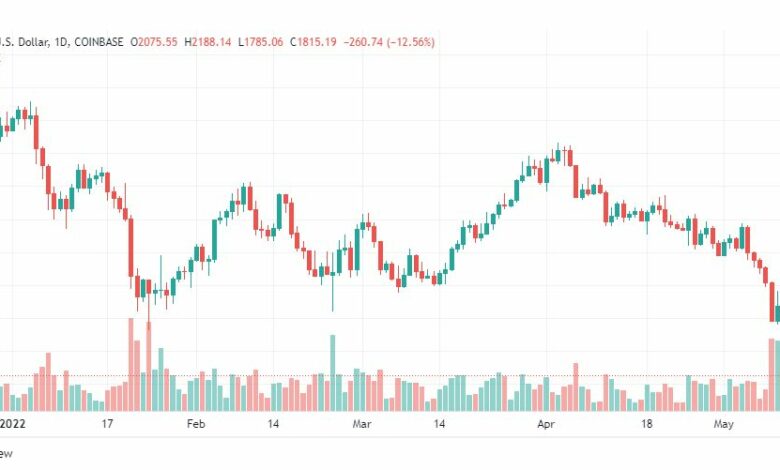Select the May label on time axis
The height and width of the screenshot is (470, 780).
coord(723,424)
